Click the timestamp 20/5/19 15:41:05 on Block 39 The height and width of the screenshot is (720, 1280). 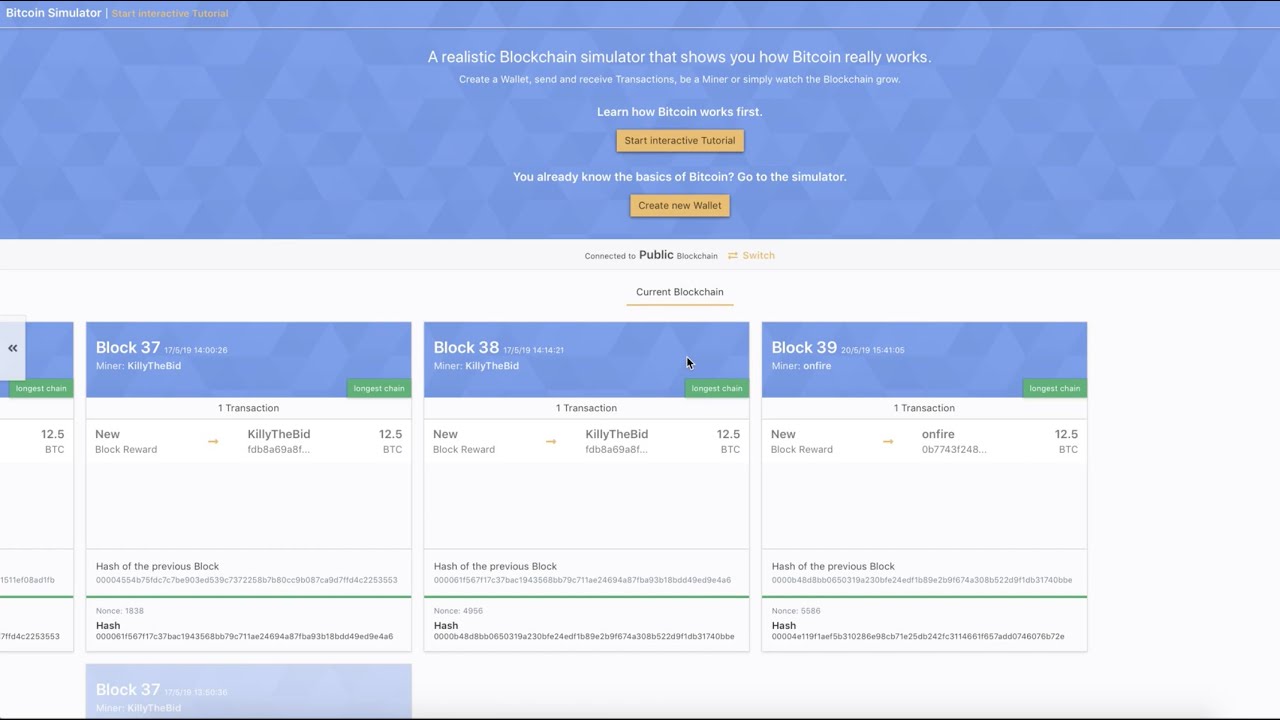pos(873,350)
